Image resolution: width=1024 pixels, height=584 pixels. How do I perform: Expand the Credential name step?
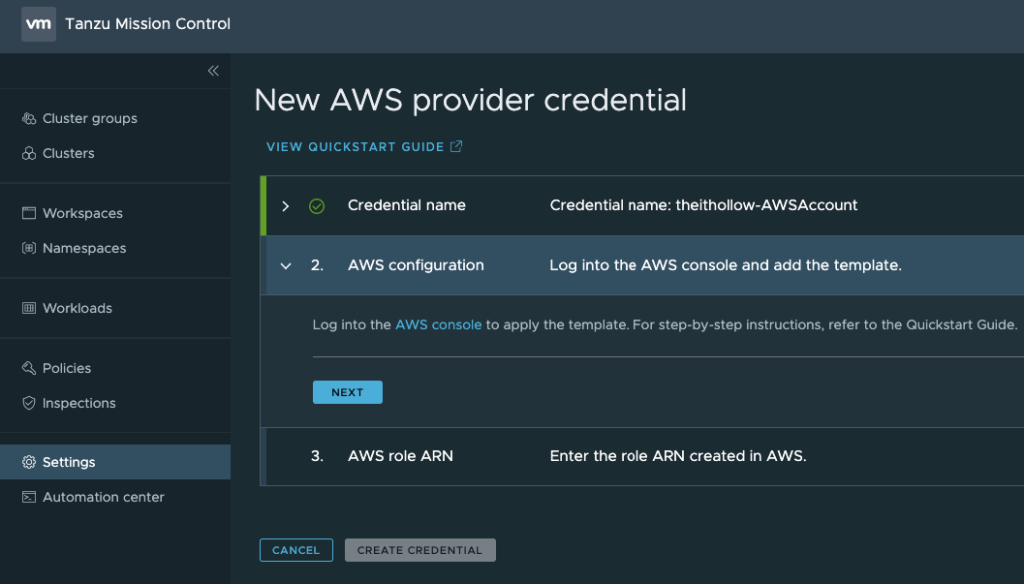(286, 206)
